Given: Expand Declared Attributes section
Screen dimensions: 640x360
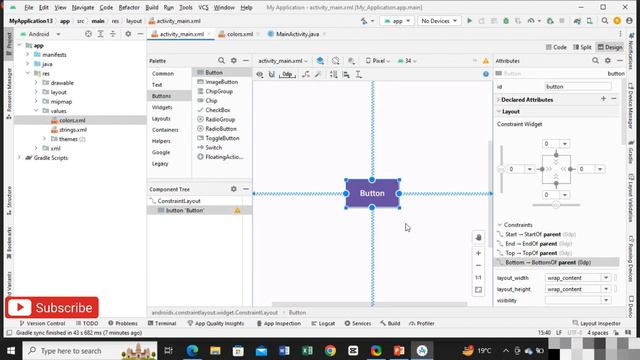Looking at the screenshot, I should click(x=498, y=100).
